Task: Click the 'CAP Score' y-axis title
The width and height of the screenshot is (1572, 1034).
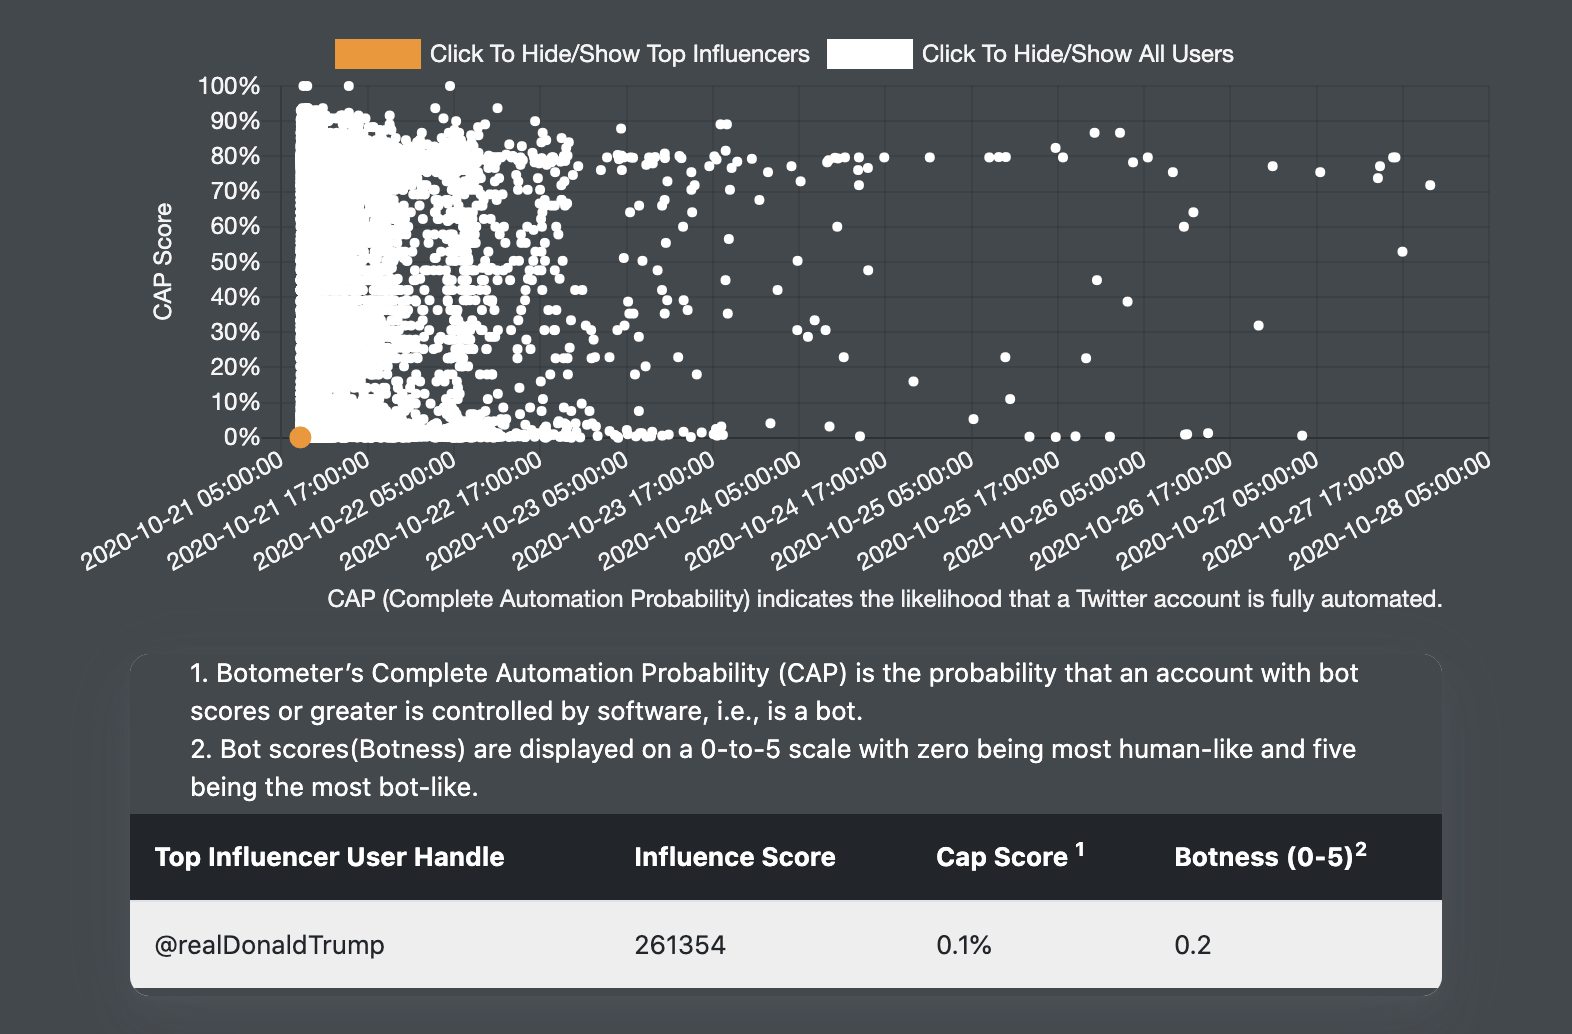Action: [163, 262]
